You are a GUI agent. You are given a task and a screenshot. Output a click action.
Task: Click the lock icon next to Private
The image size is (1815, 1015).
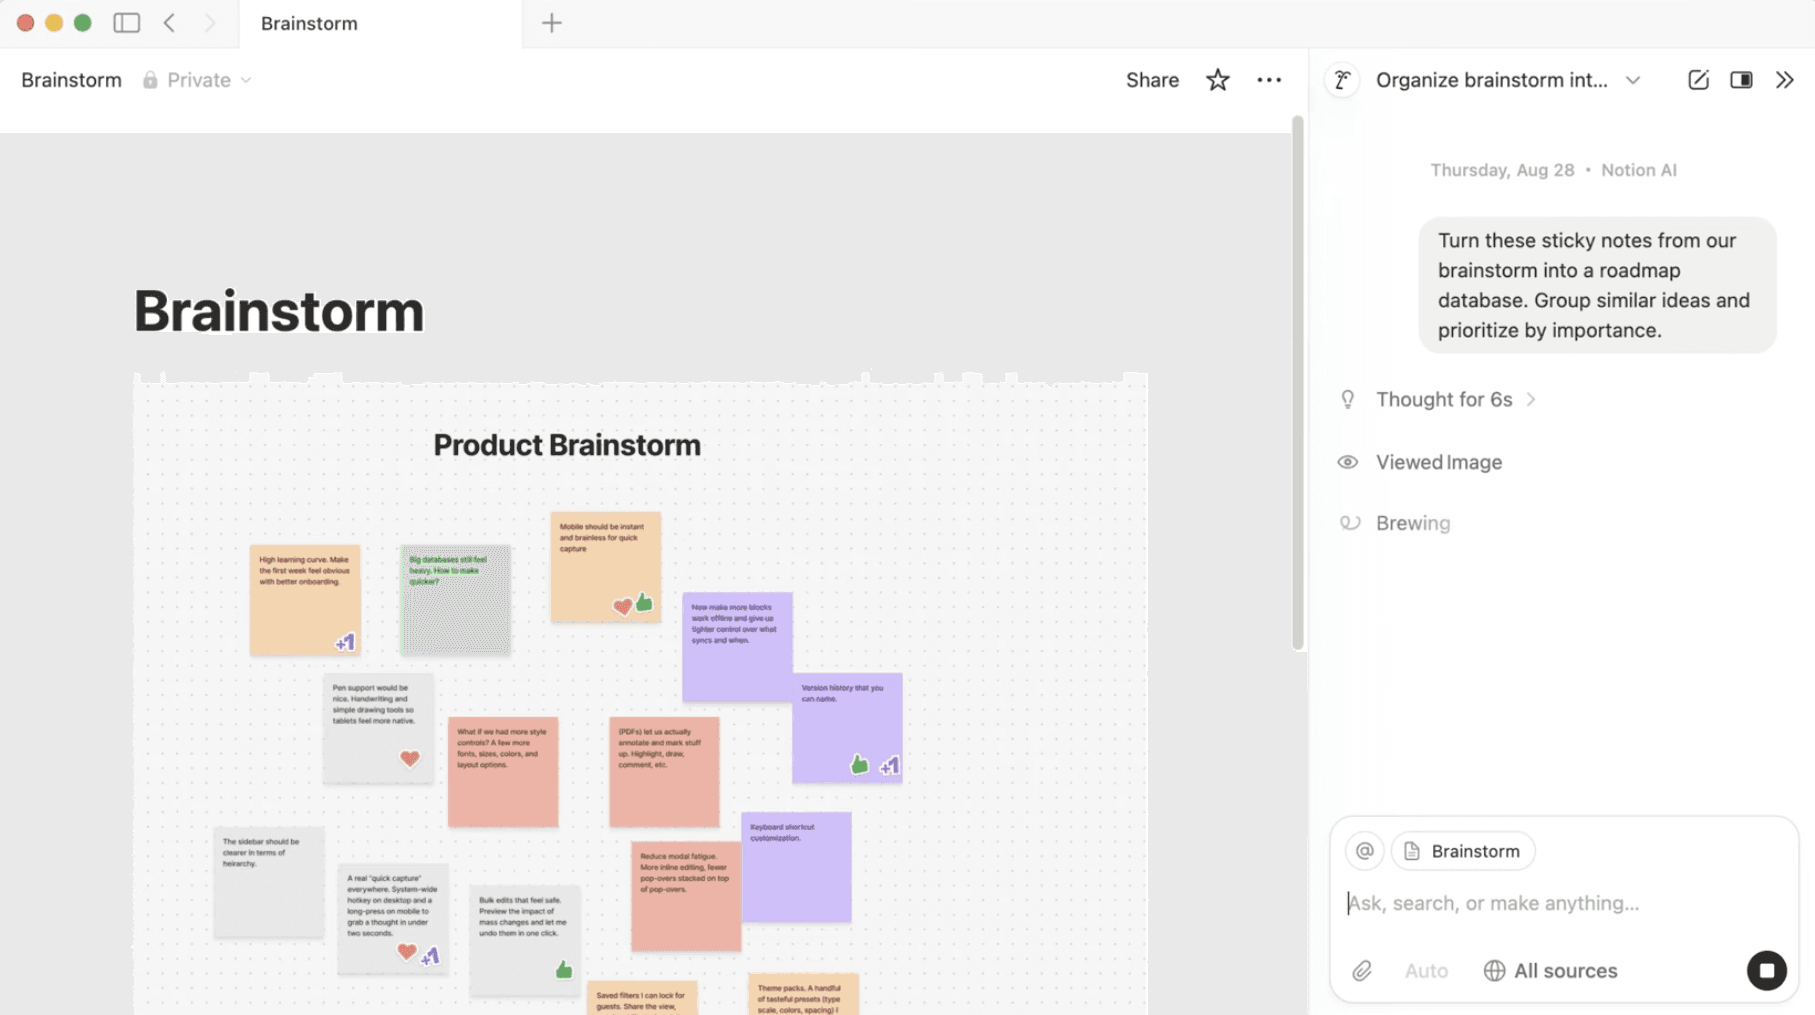pyautogui.click(x=150, y=79)
